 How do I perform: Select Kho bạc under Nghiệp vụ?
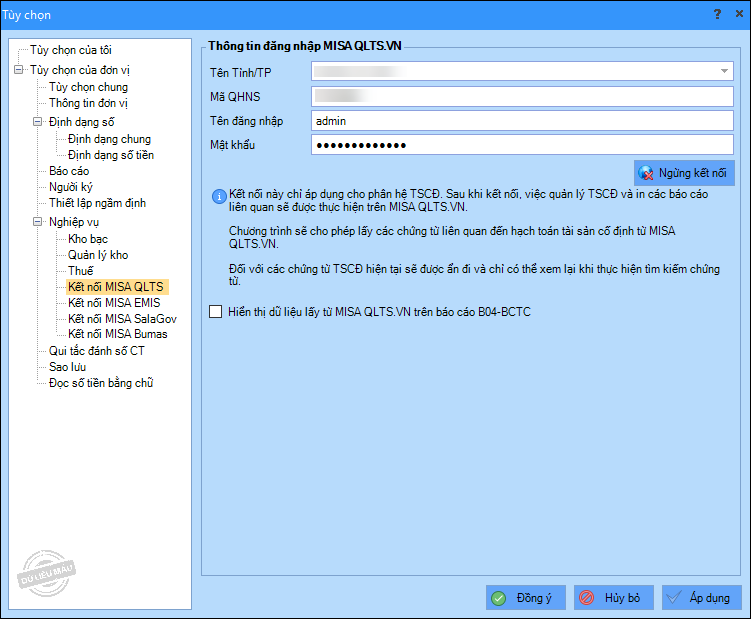click(88, 239)
